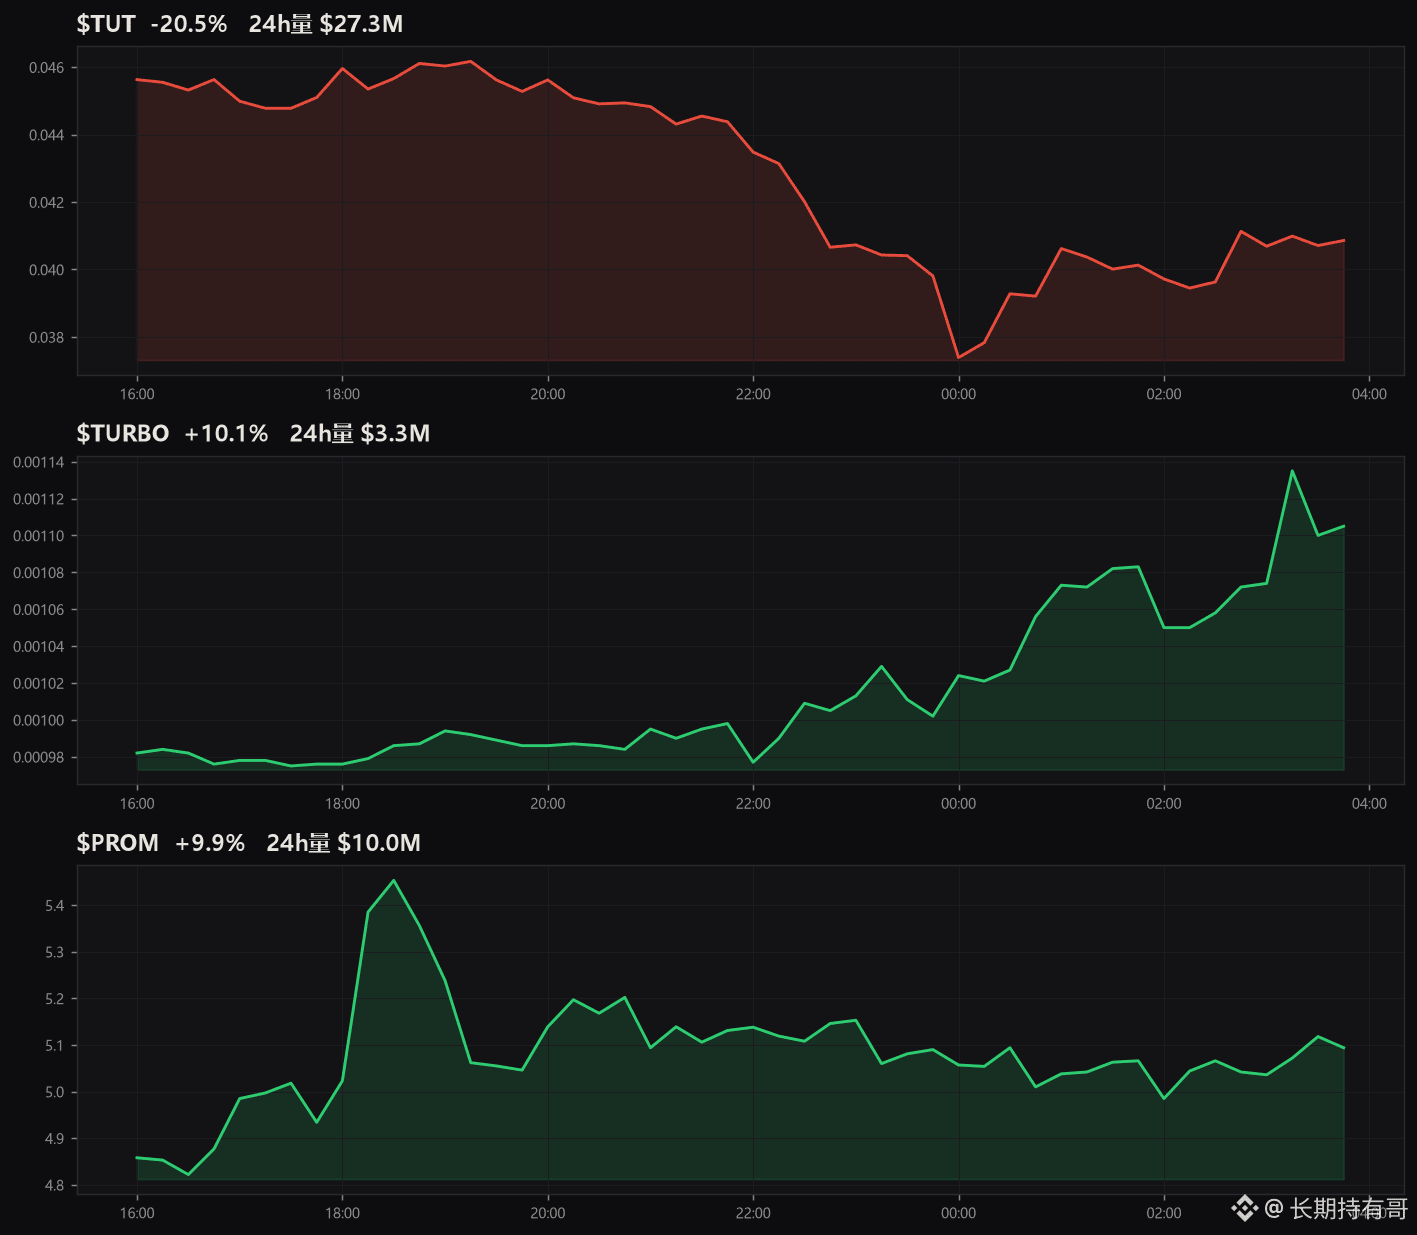
Task: Select the 0.00112 price axis label
Action: coord(39,499)
